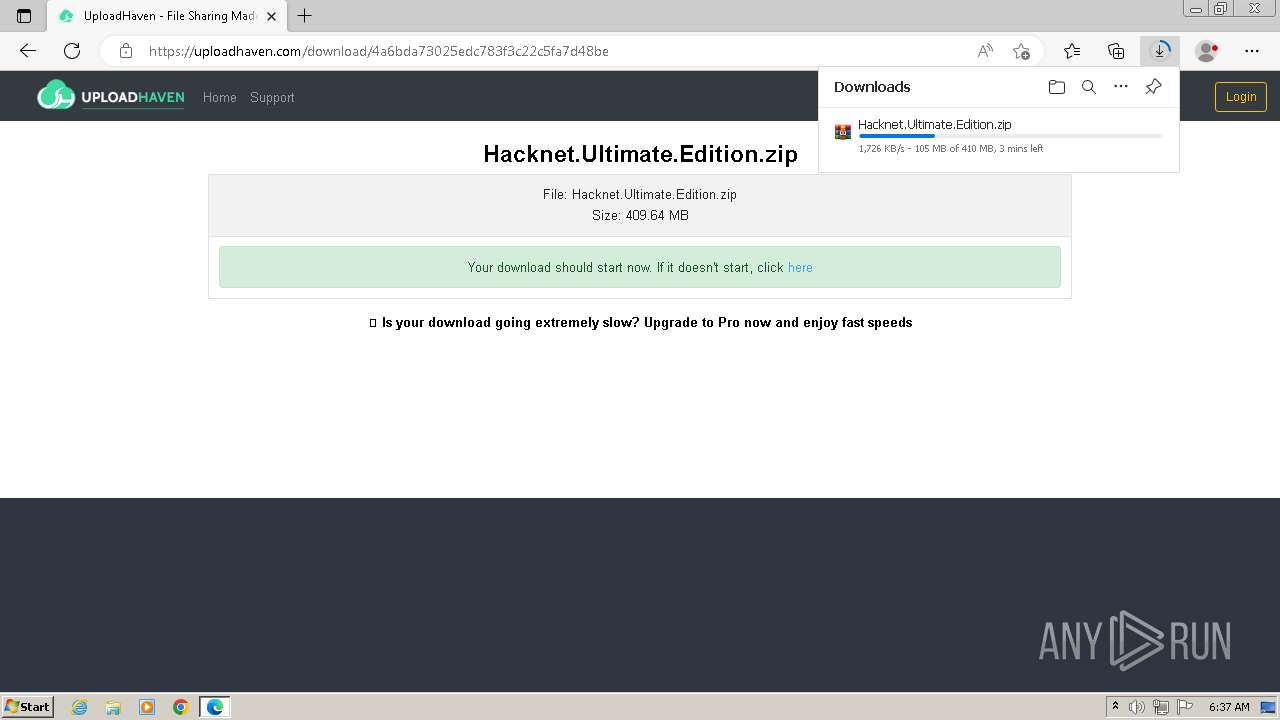Open the Home nav link
This screenshot has height=720, width=1280.
click(219, 97)
